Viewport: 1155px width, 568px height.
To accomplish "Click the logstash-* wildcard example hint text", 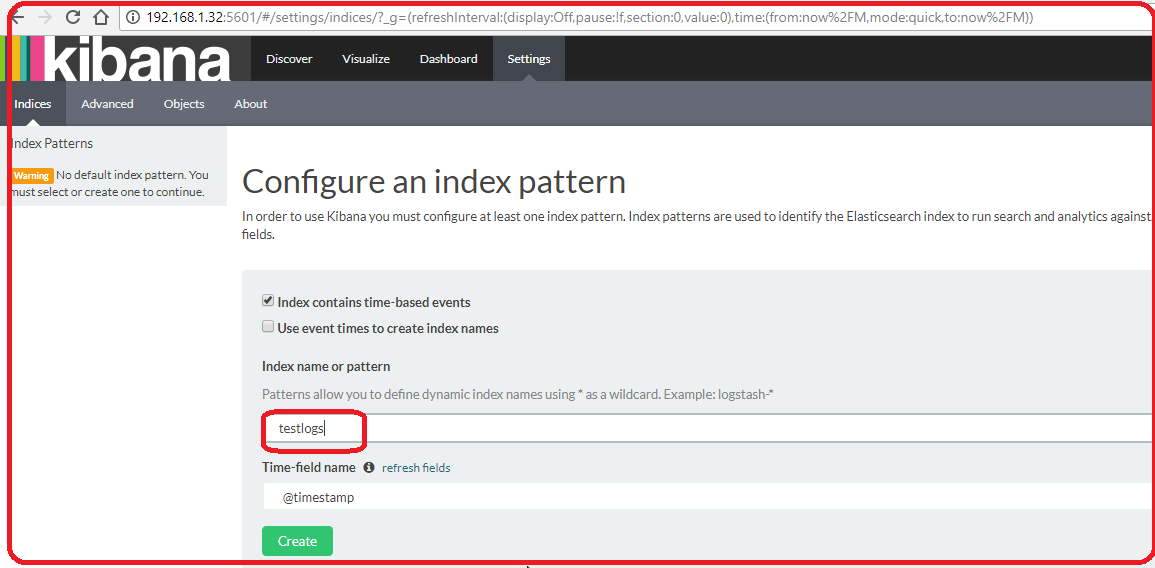I will [517, 394].
